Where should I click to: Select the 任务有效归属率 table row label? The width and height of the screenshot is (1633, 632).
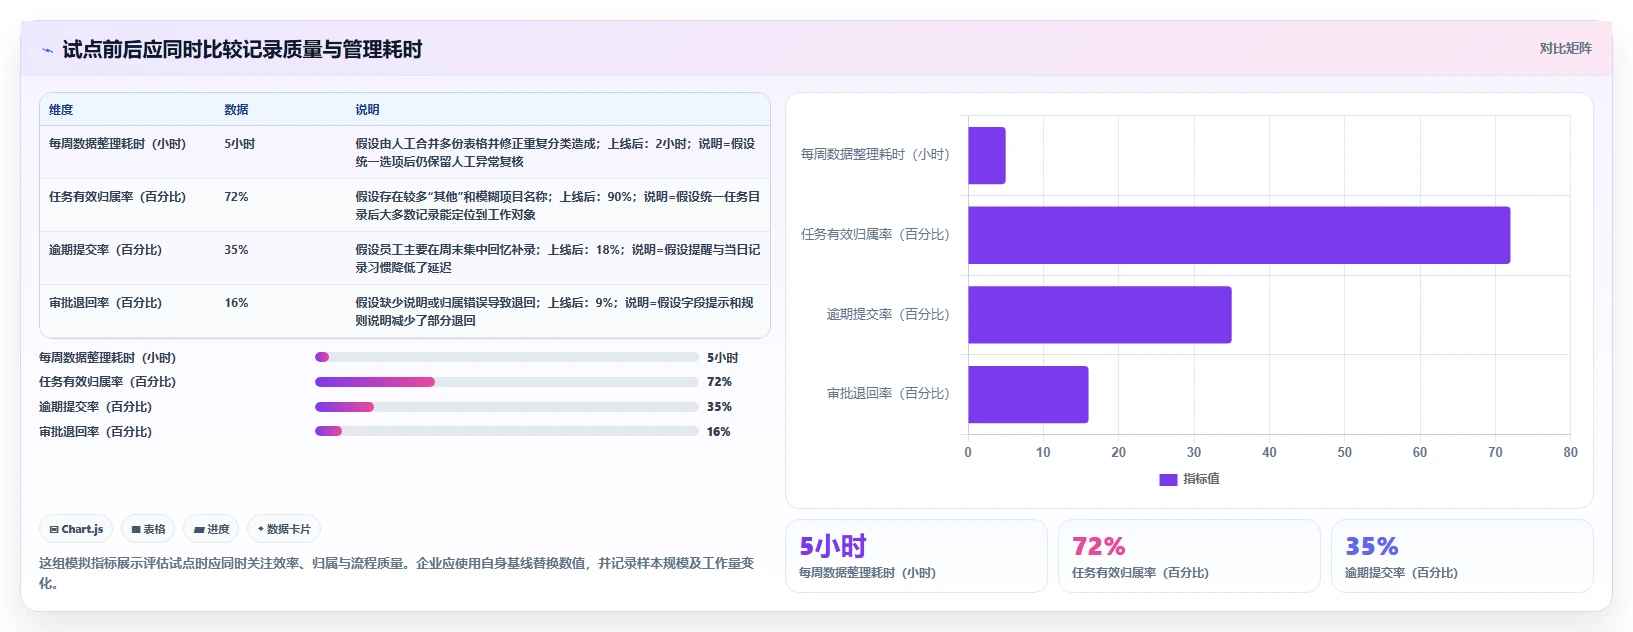[117, 197]
